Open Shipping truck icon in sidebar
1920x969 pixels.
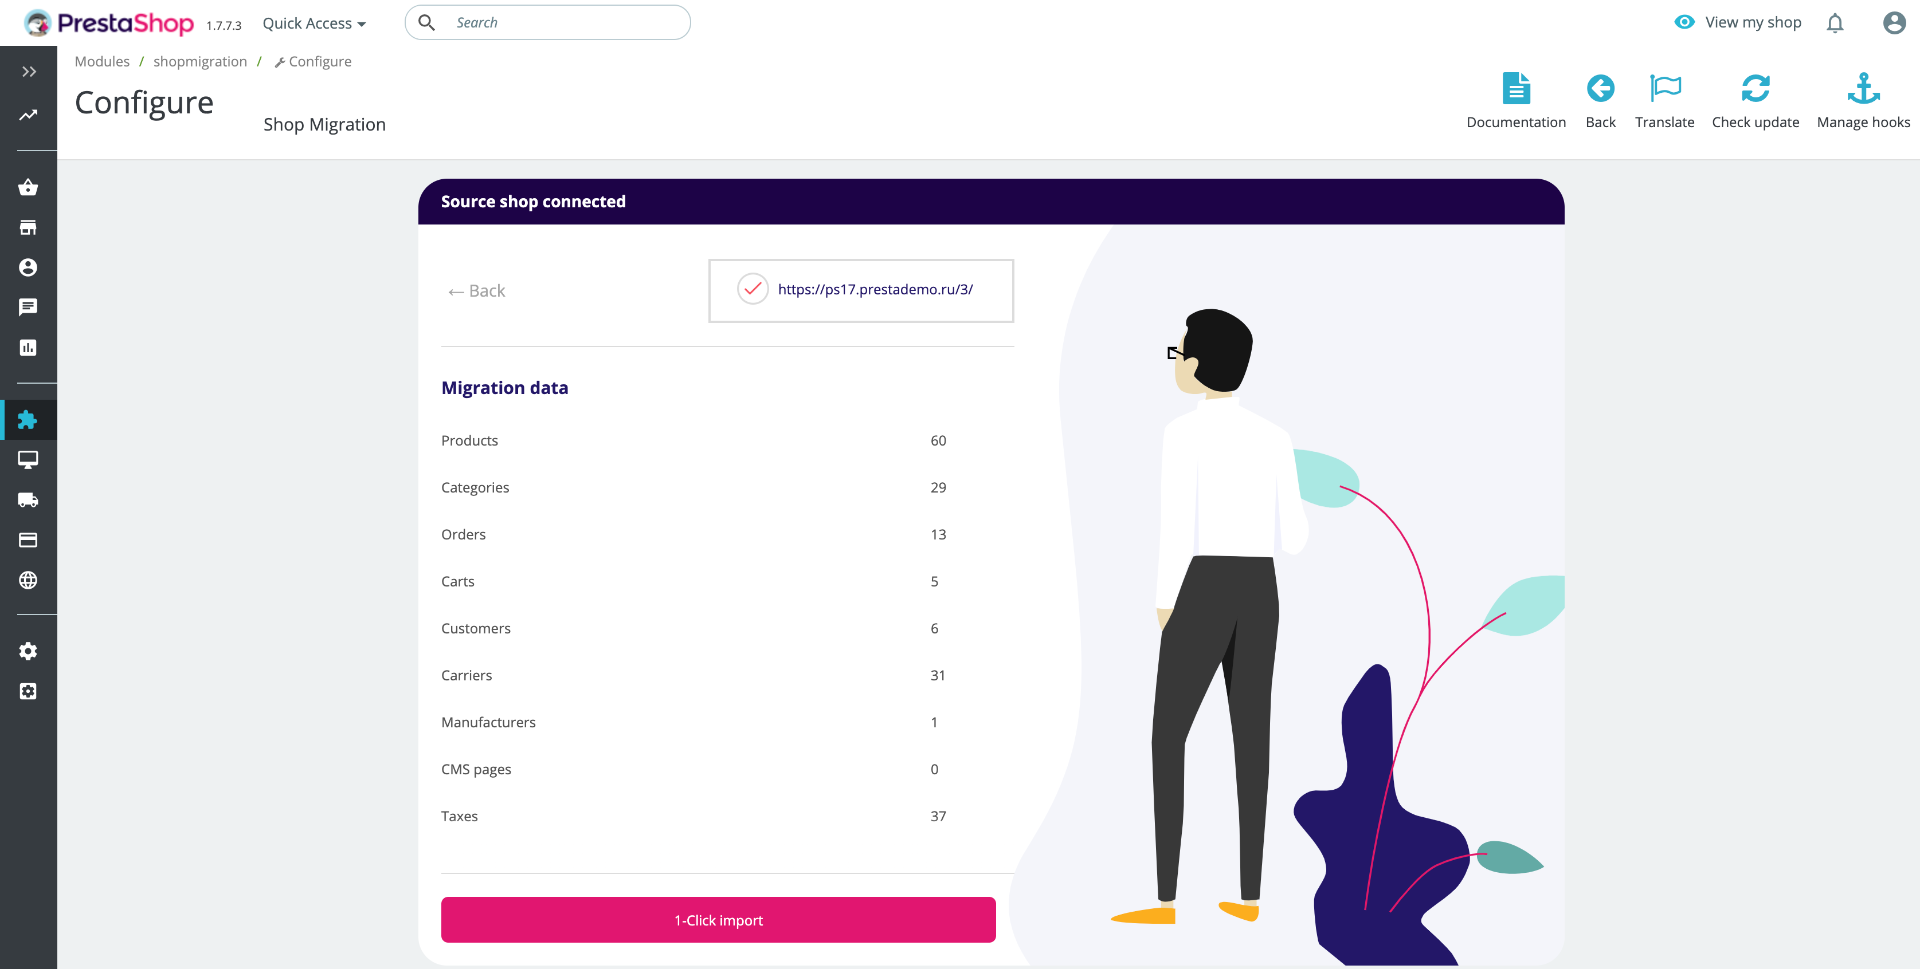coord(28,500)
